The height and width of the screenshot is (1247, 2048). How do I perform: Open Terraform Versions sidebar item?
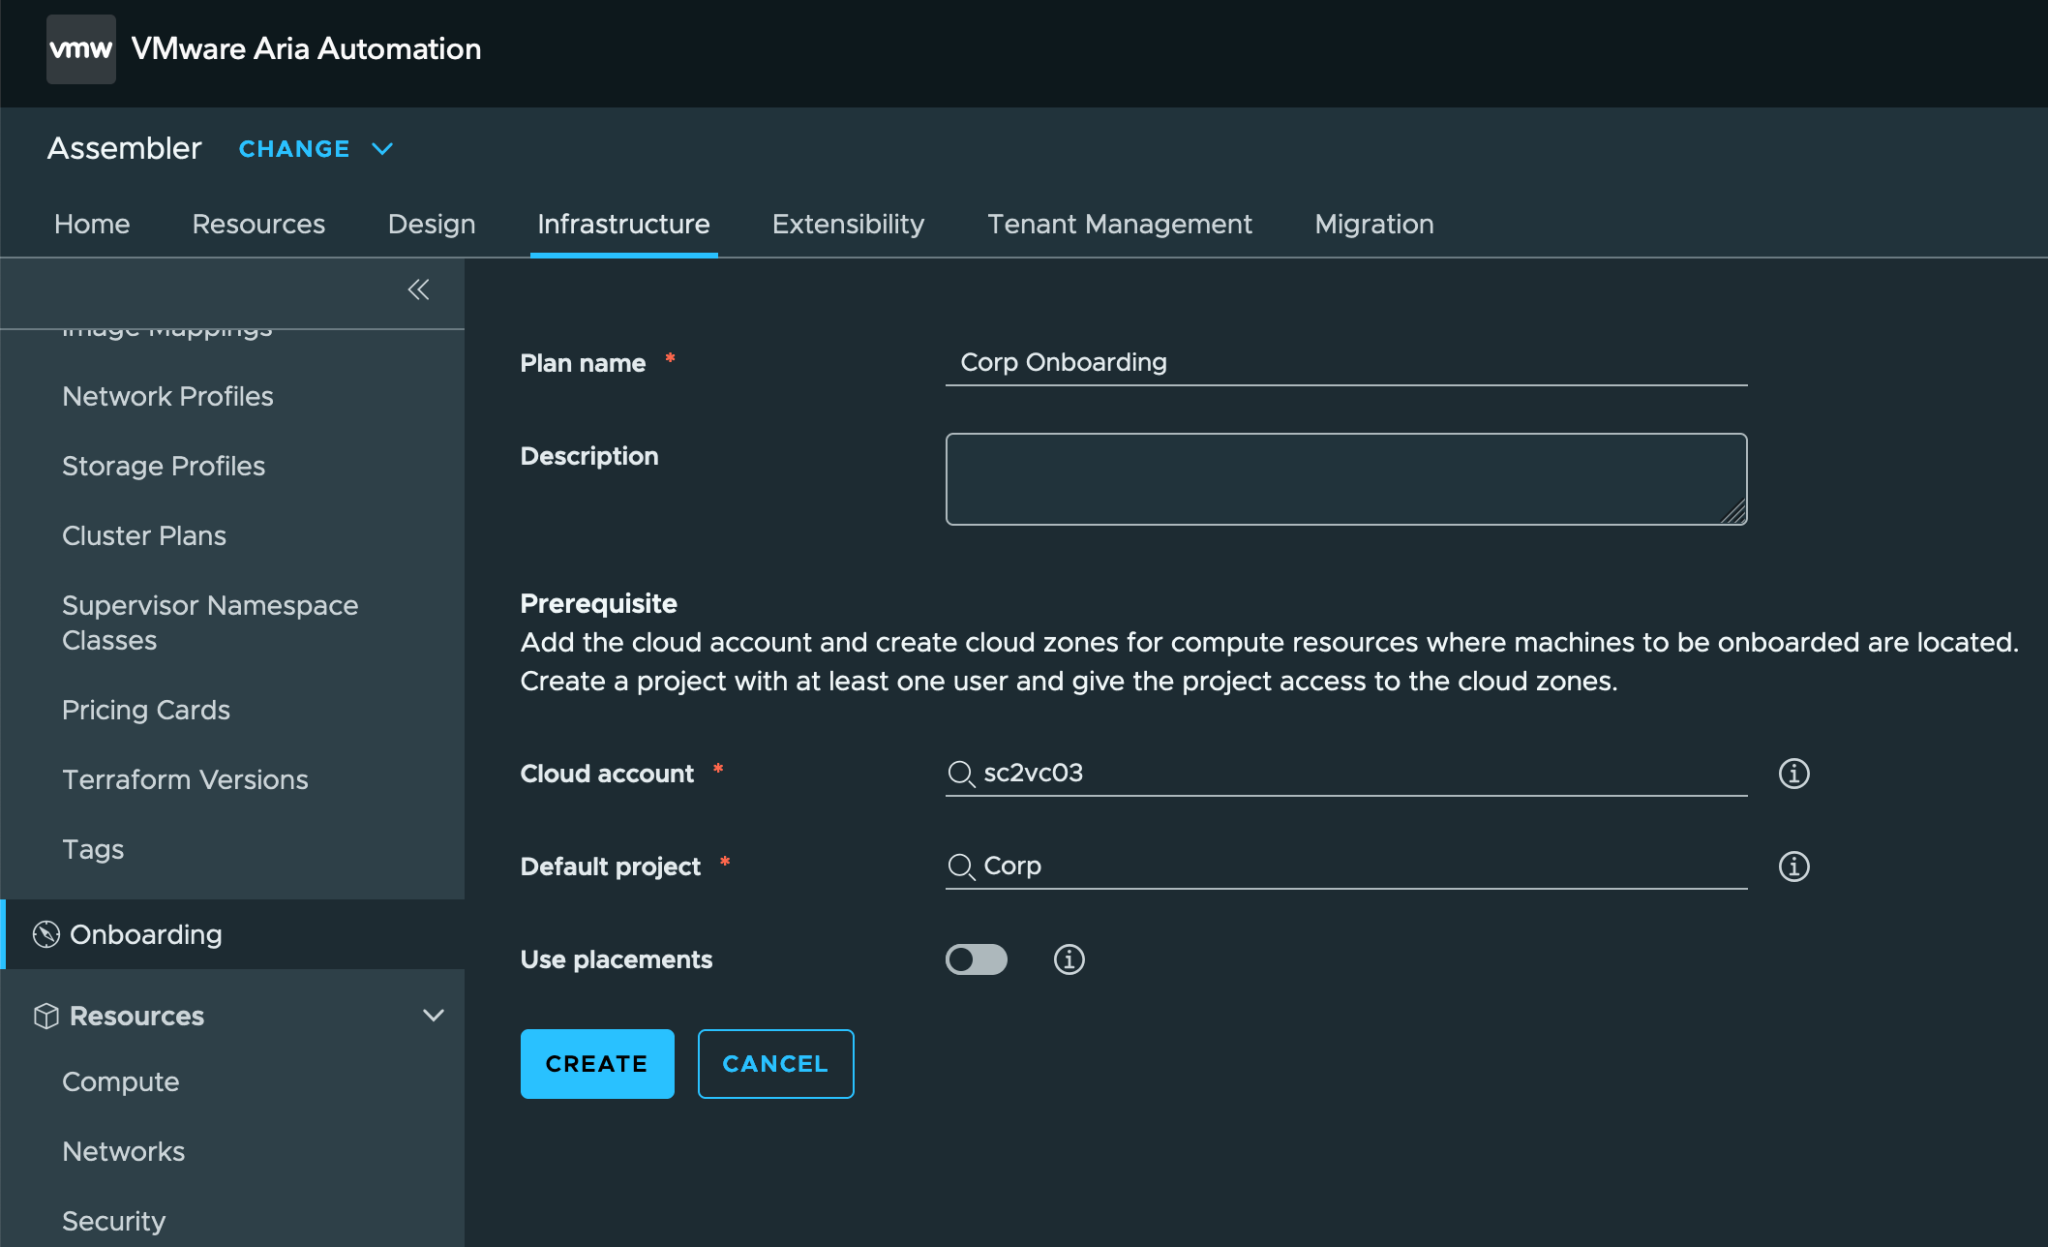(x=185, y=780)
